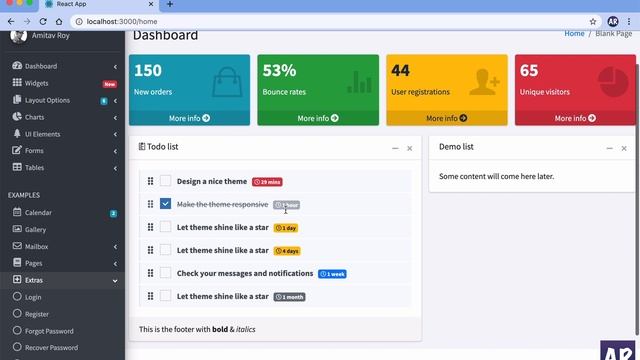Image resolution: width=640 pixels, height=360 pixels.
Task: Collapse the Extras menu chevron
Action: click(115, 281)
